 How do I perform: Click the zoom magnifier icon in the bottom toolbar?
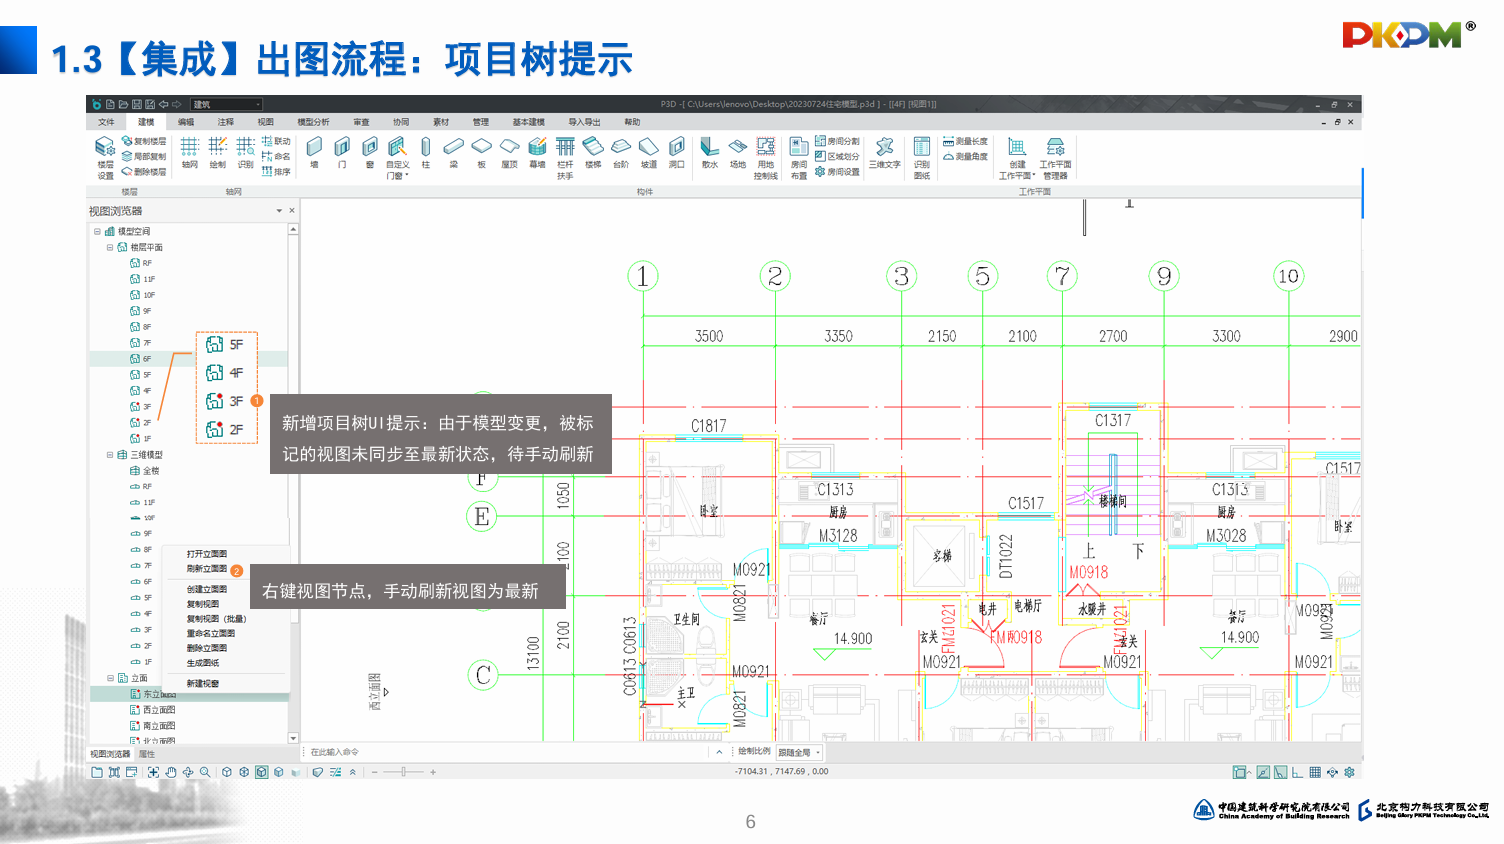coord(205,772)
